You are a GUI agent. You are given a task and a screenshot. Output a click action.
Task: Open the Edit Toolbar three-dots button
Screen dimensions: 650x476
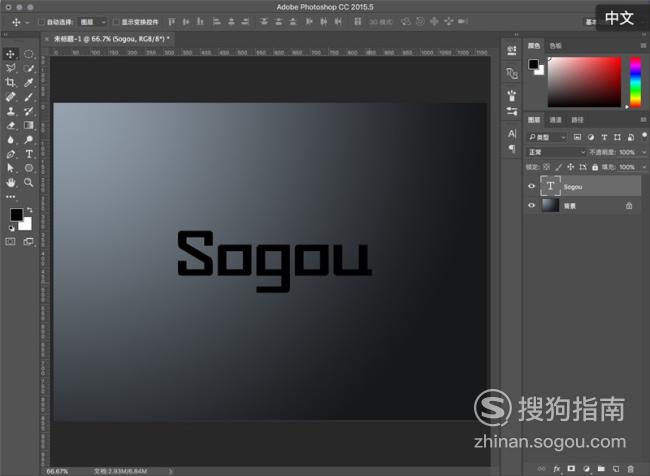[x=10, y=197]
